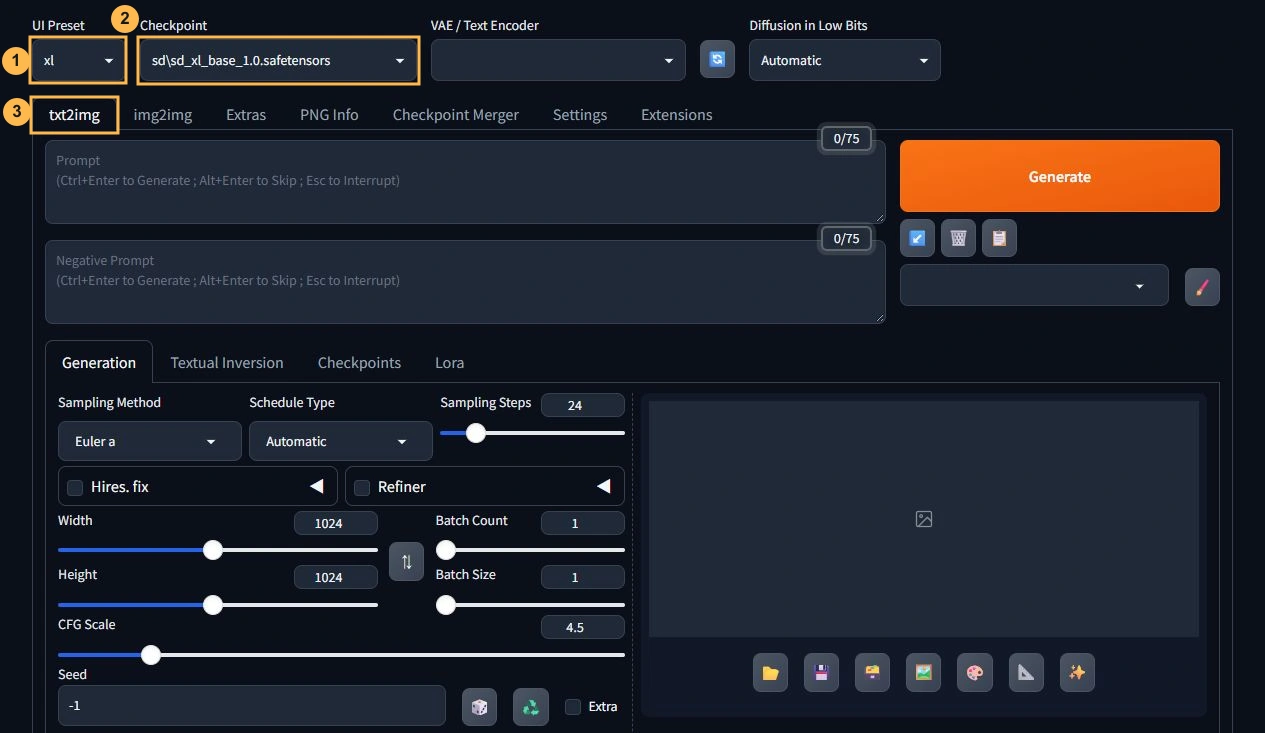Select the Lora sub-tab
The image size is (1265, 733).
point(449,362)
